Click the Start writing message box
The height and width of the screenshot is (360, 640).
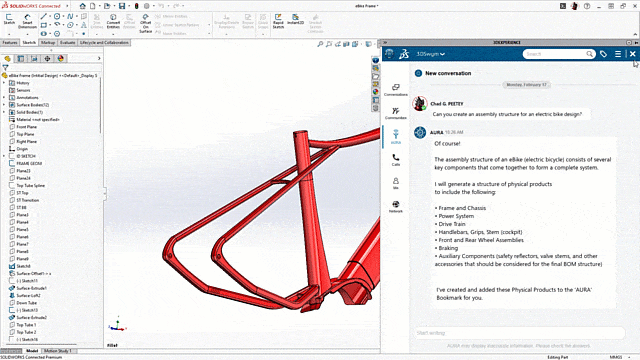pyautogui.click(x=520, y=333)
